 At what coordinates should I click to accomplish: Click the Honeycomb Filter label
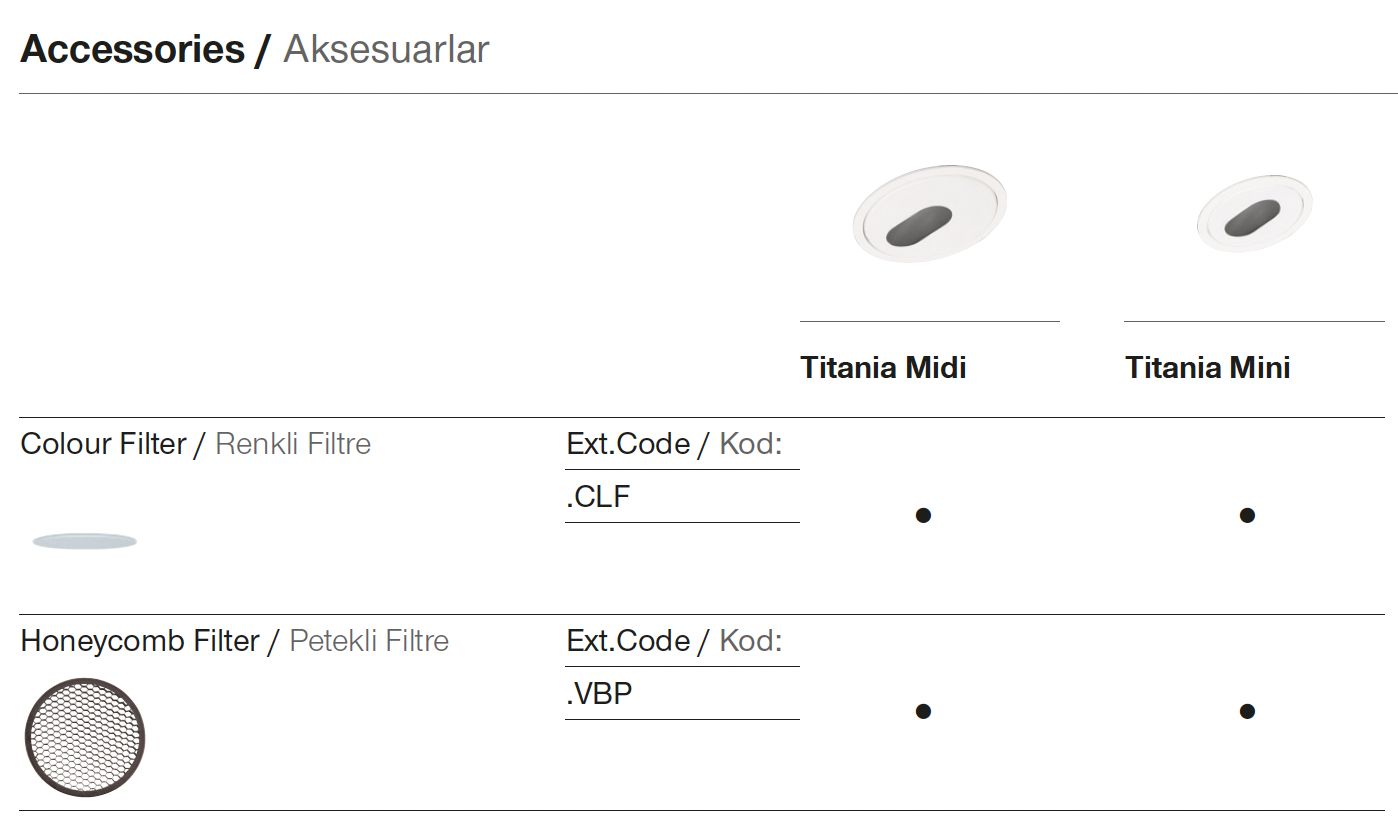(x=140, y=641)
